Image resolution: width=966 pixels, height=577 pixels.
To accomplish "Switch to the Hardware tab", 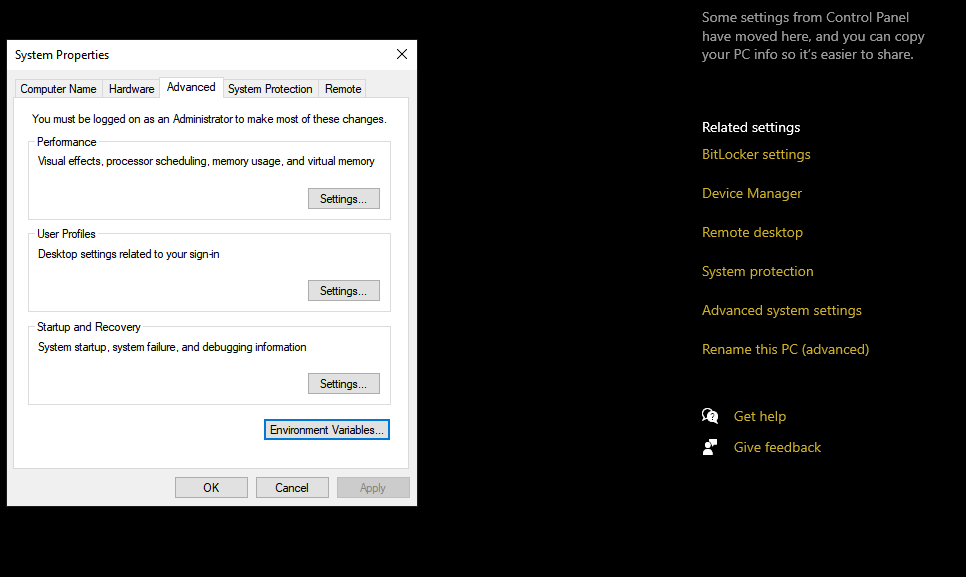I will [x=130, y=88].
